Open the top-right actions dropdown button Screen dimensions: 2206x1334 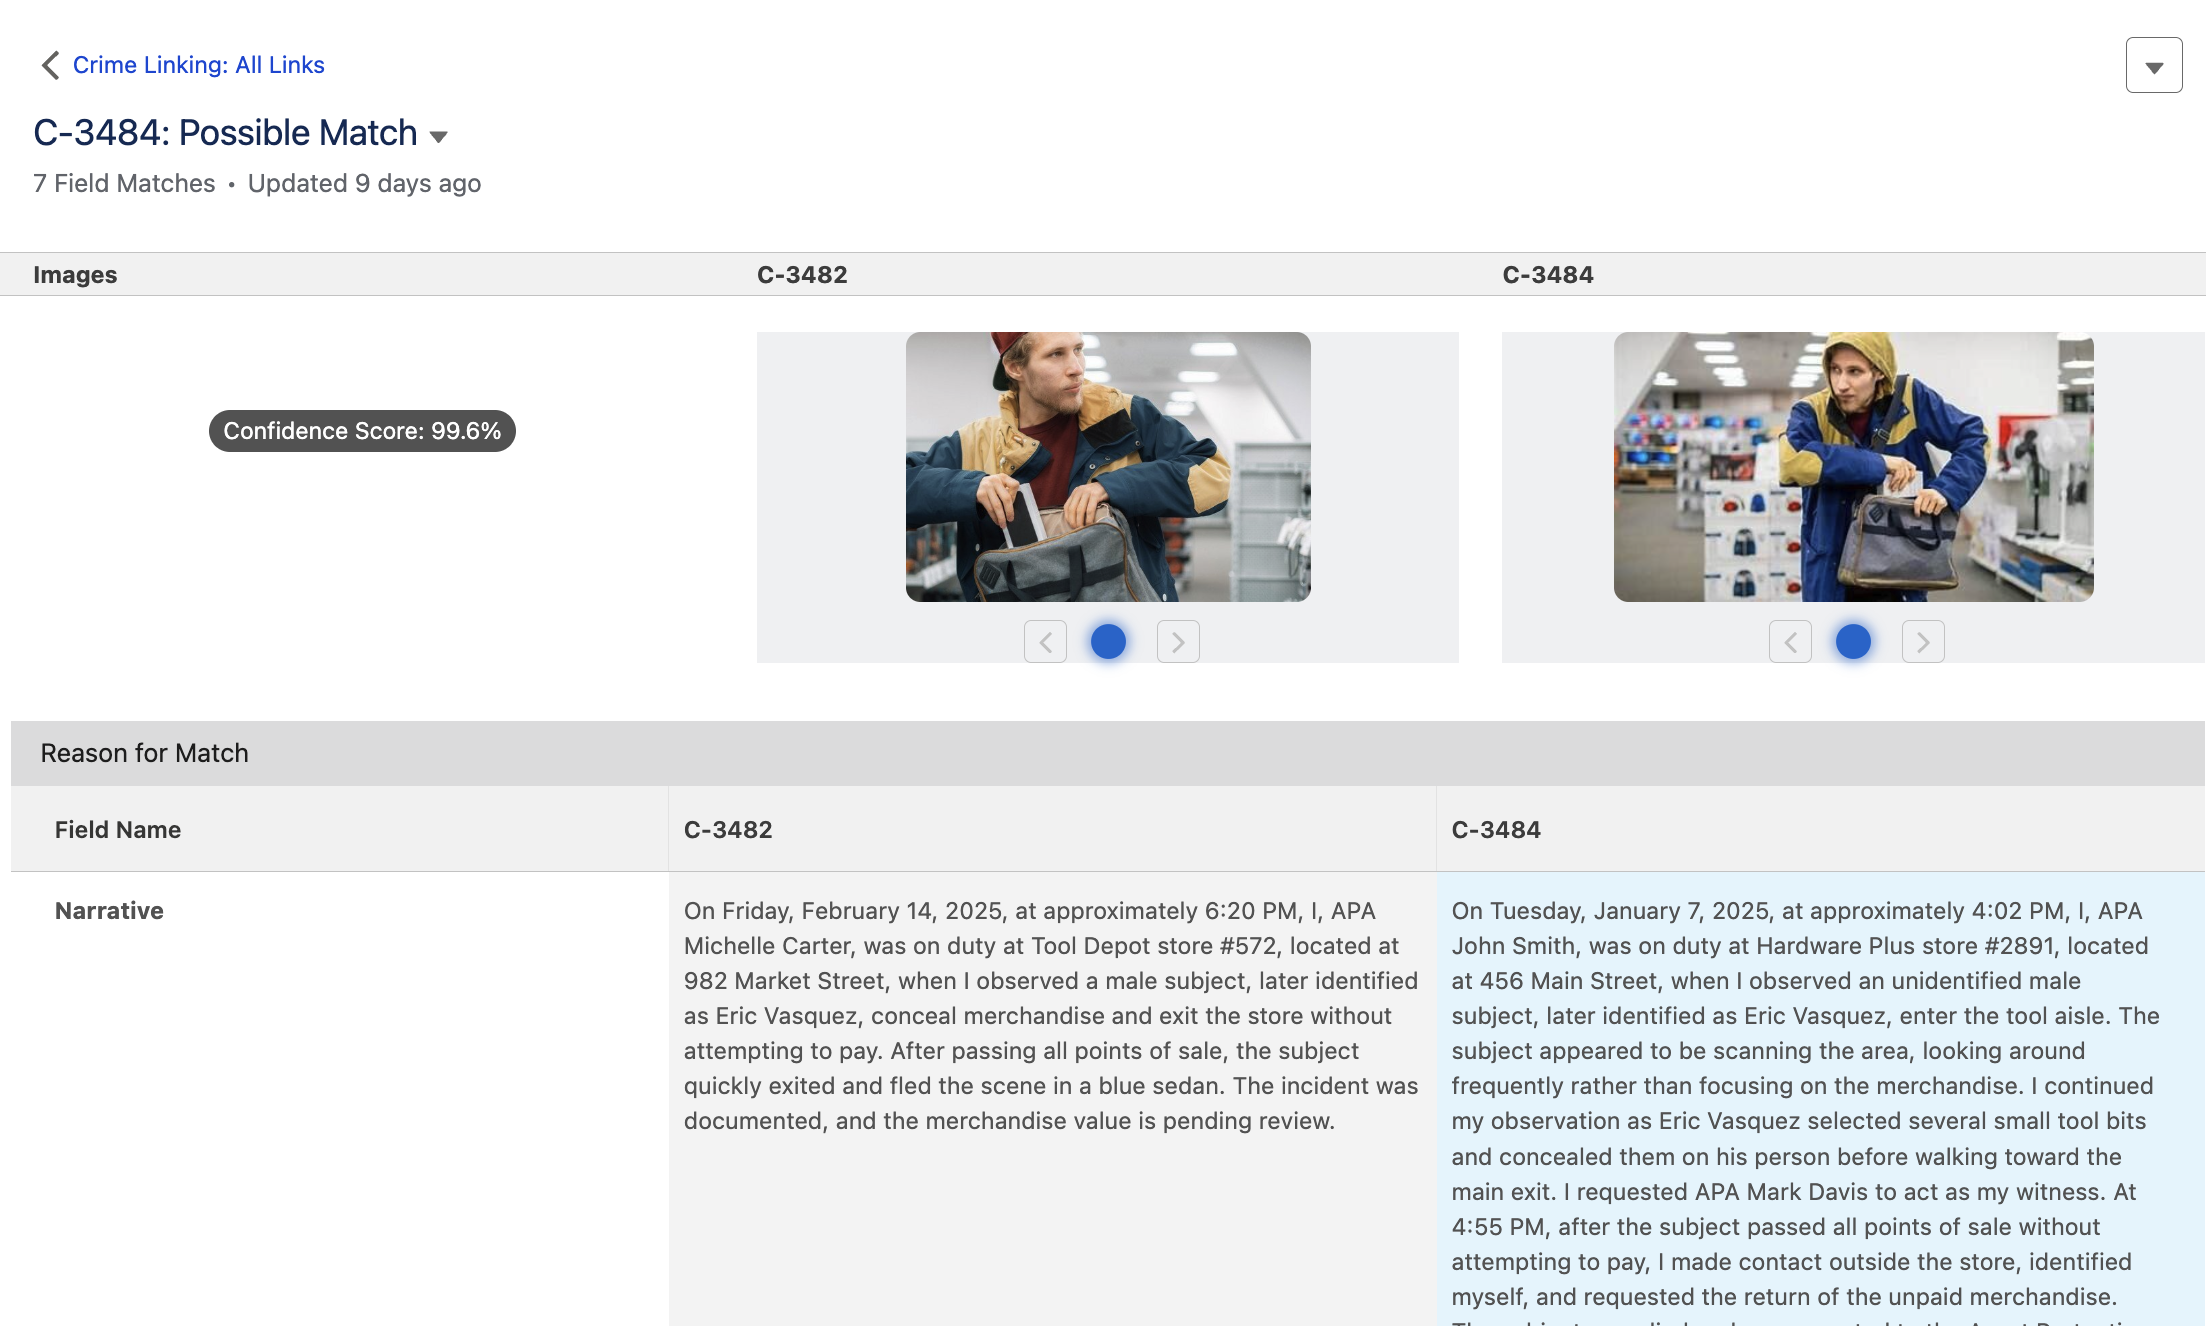(2153, 66)
